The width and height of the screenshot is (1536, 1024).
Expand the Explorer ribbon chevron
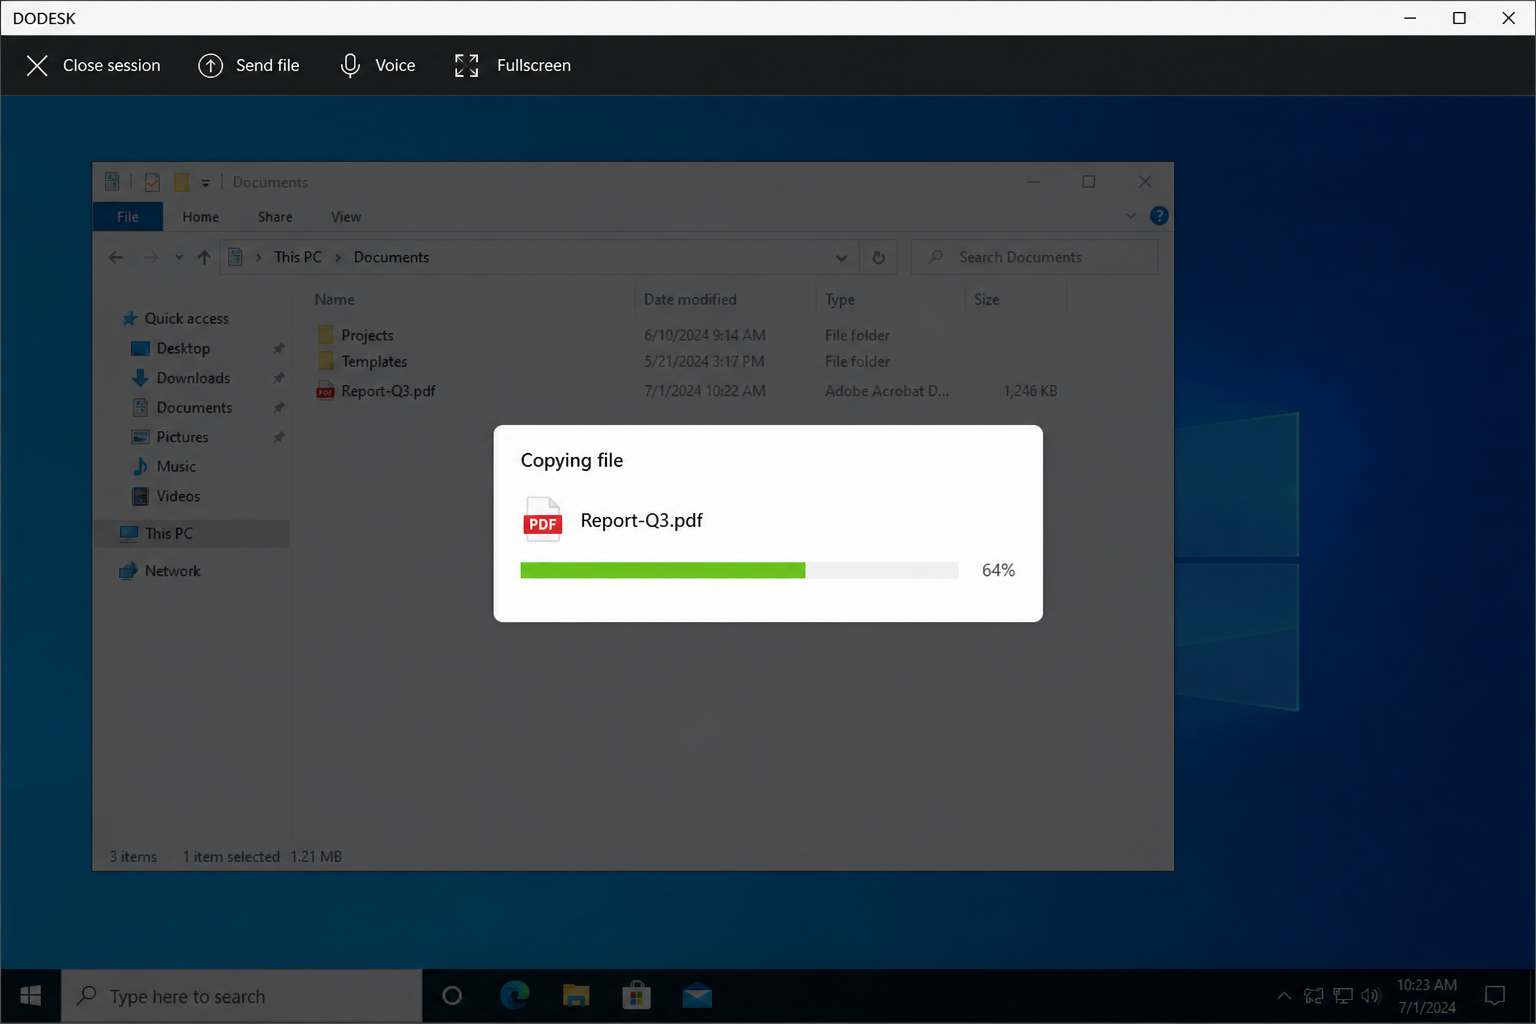point(1130,216)
